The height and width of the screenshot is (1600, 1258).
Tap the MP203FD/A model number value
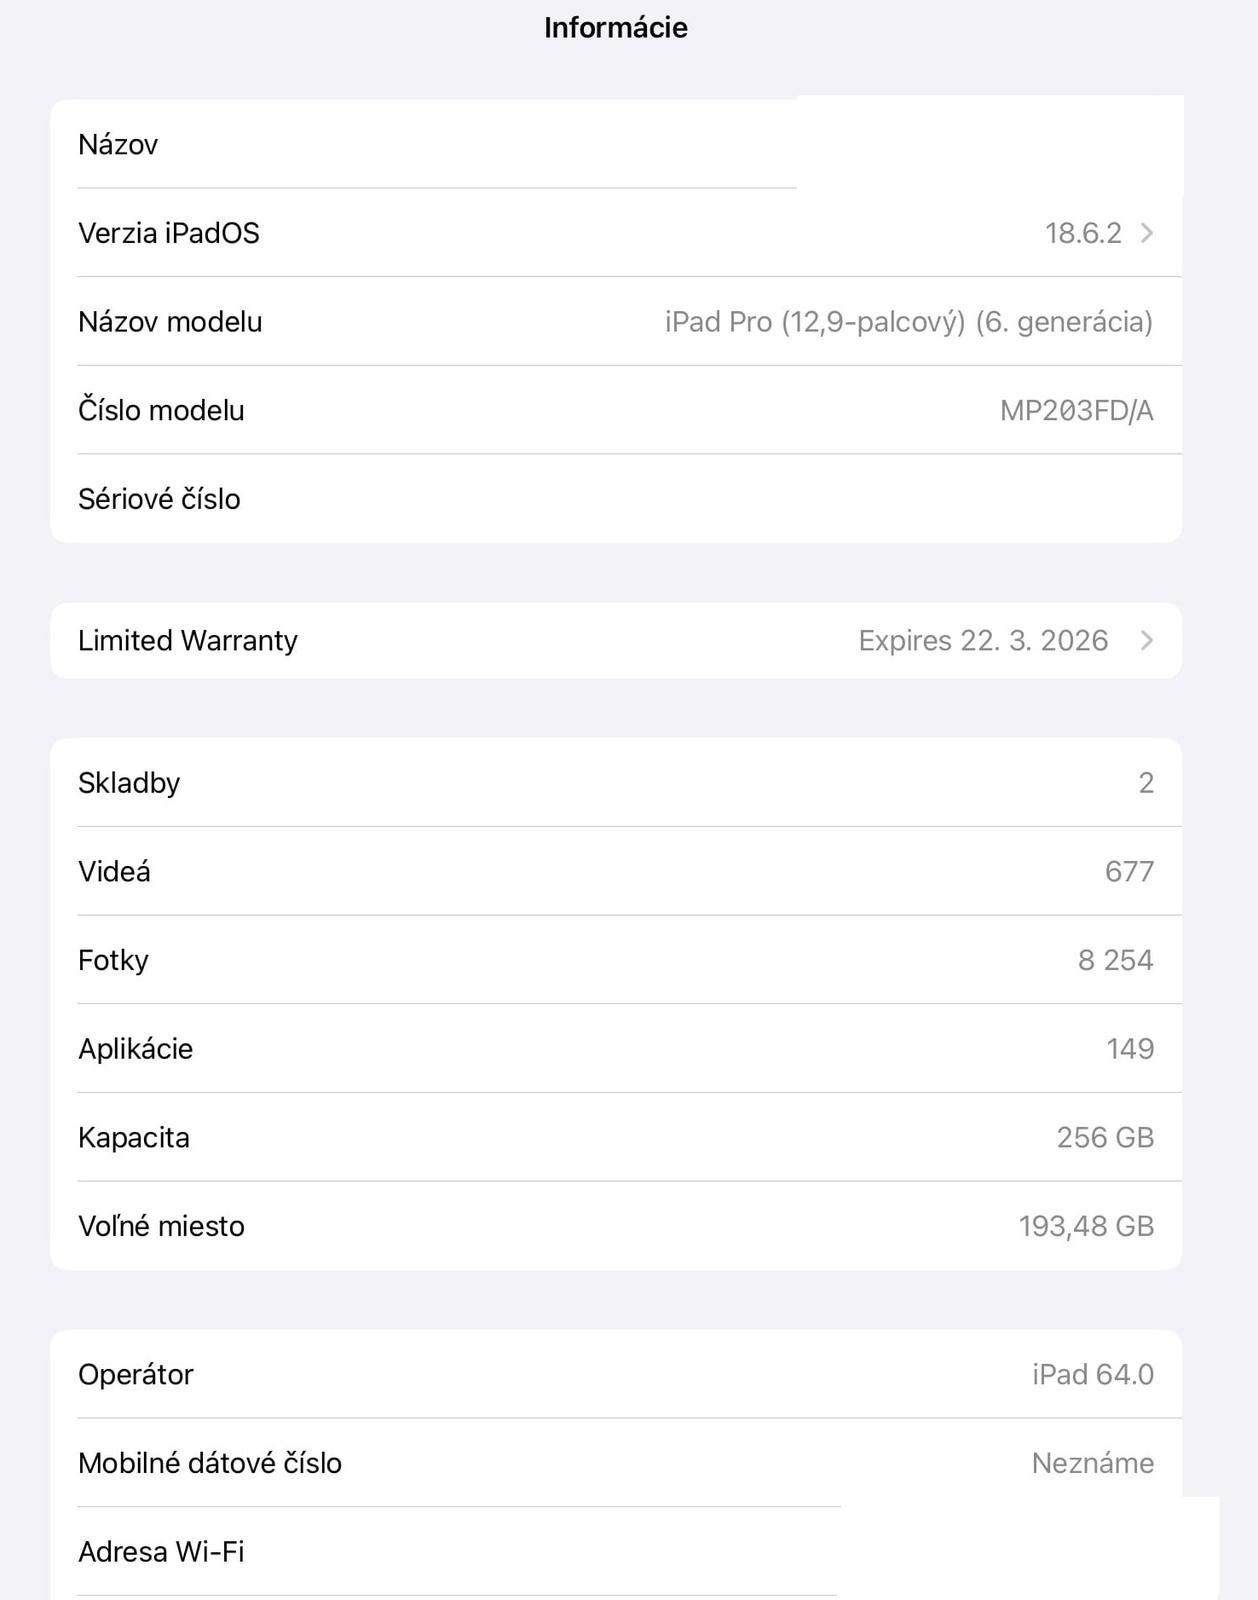(1076, 410)
